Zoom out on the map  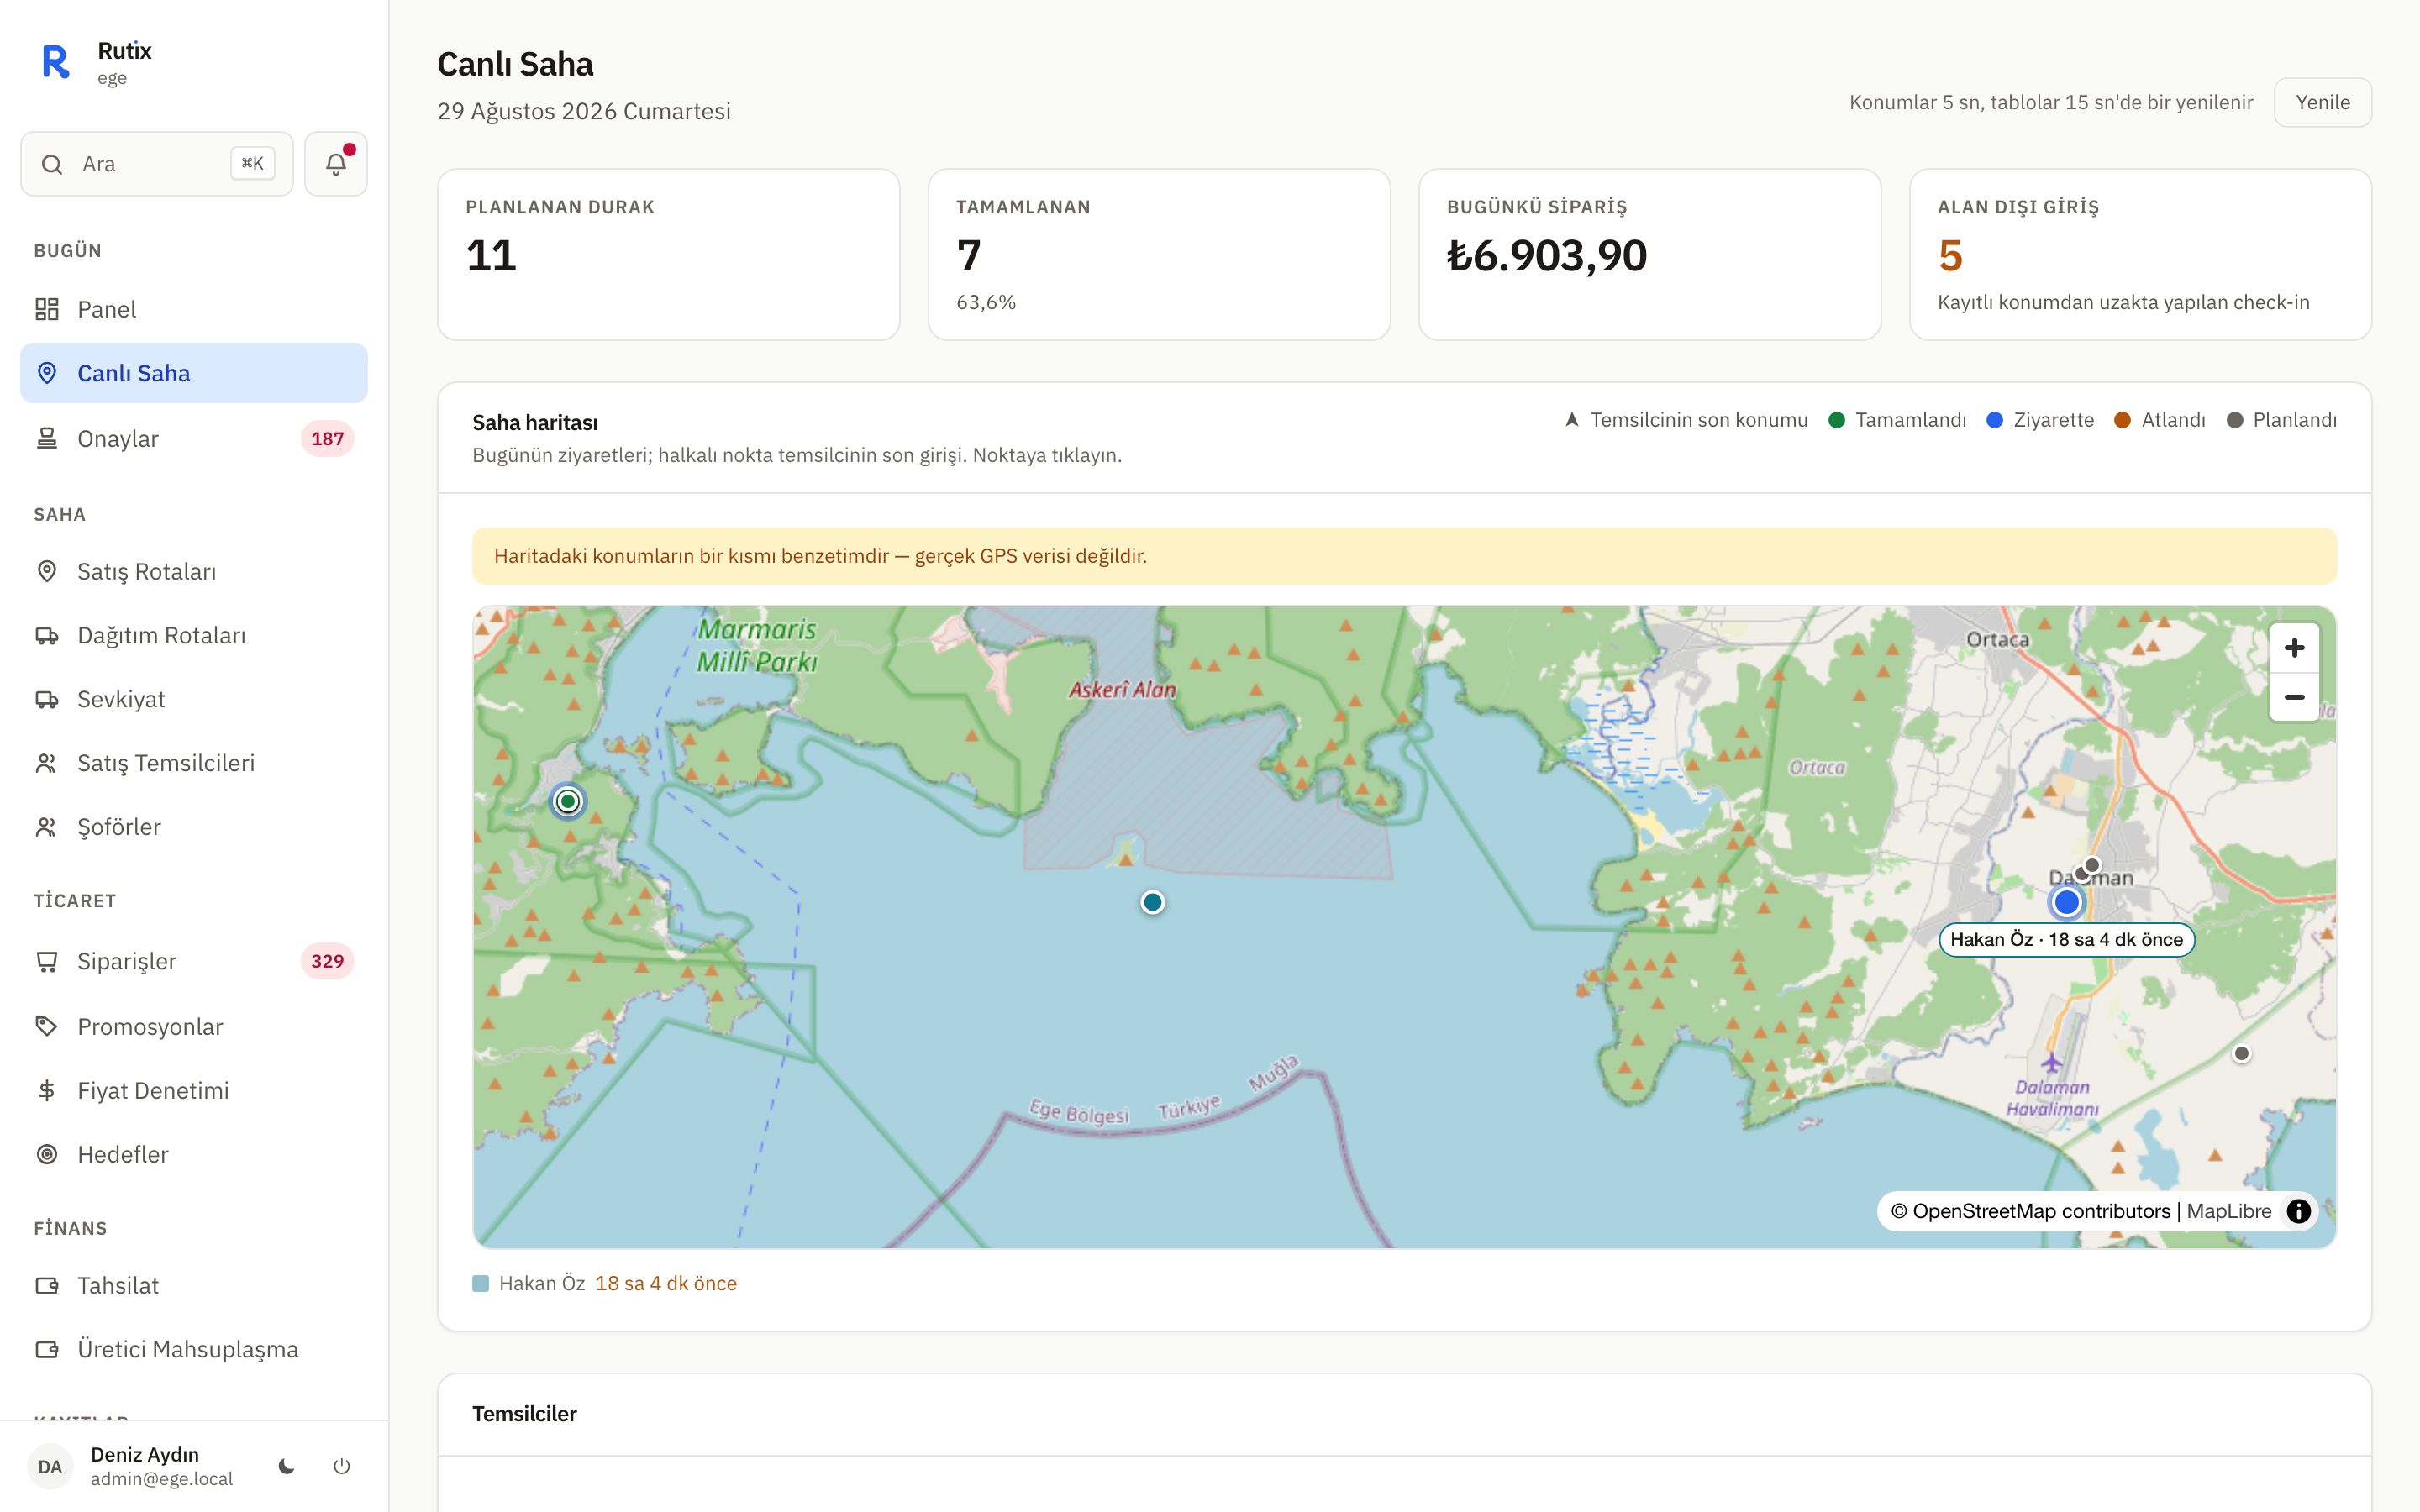[x=2294, y=697]
